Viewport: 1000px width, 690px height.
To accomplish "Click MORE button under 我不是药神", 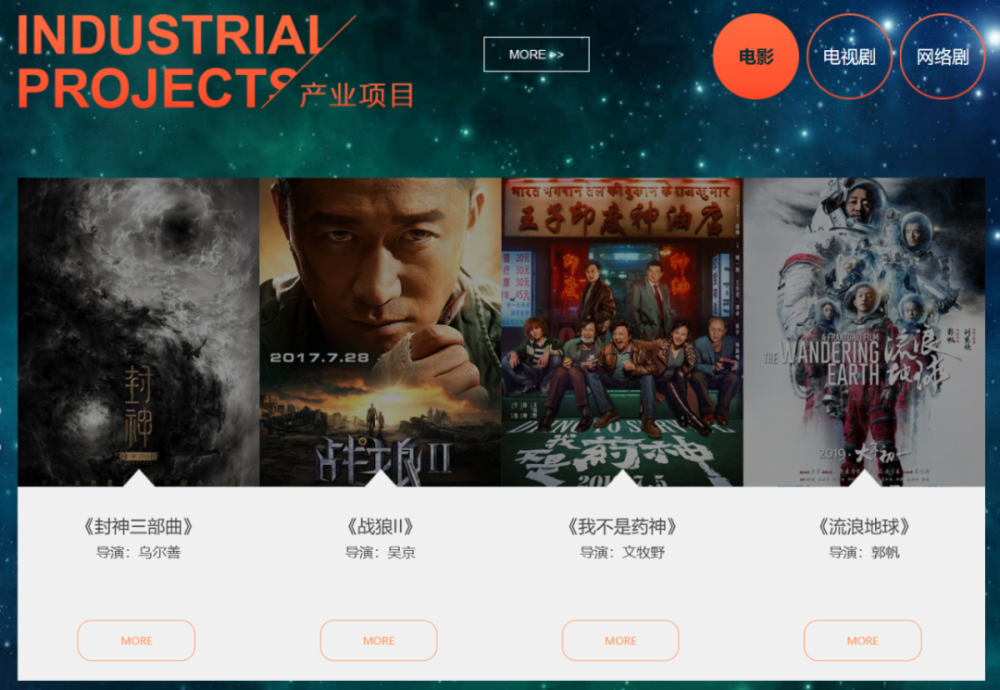I will point(621,640).
